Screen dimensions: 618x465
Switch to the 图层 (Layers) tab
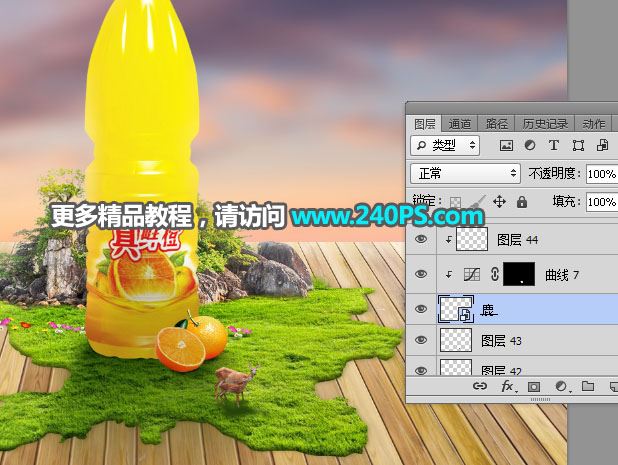[424, 124]
